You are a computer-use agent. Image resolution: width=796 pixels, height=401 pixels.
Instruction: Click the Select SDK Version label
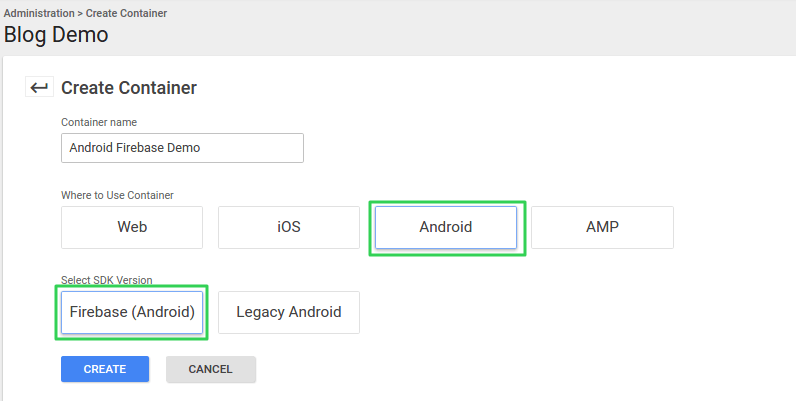(107, 280)
